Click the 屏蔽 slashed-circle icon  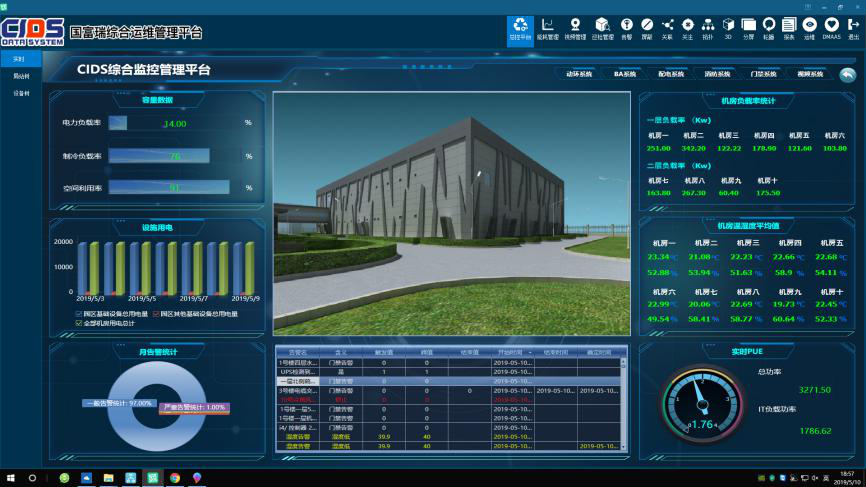point(647,29)
